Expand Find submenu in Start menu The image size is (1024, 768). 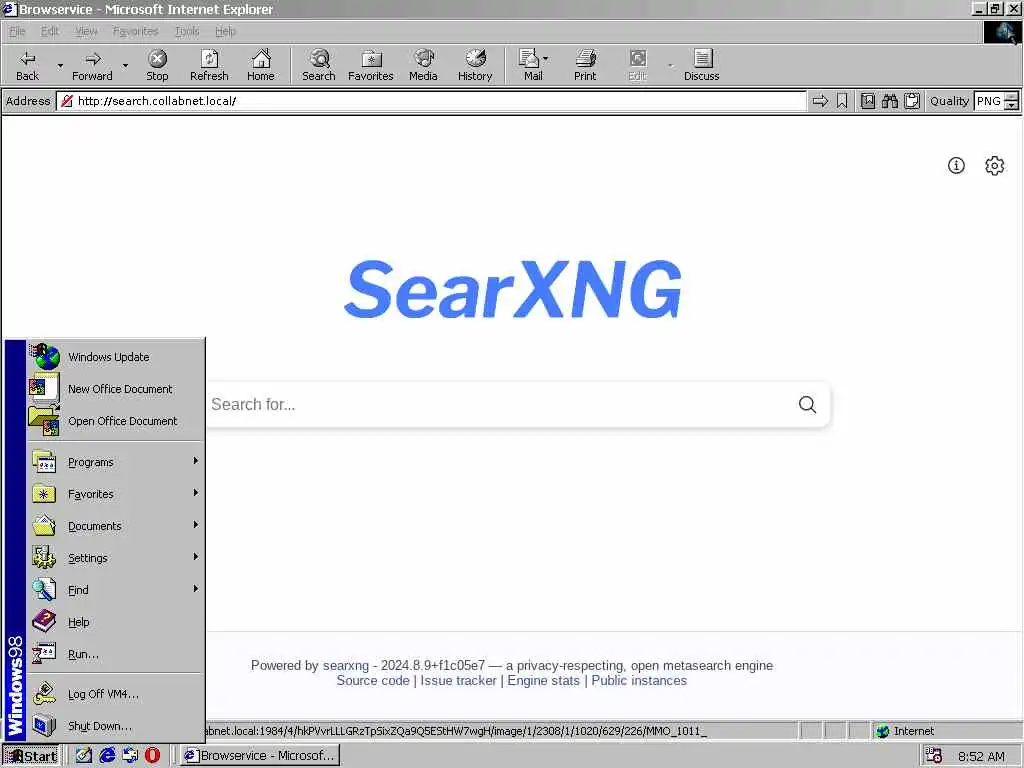115,590
